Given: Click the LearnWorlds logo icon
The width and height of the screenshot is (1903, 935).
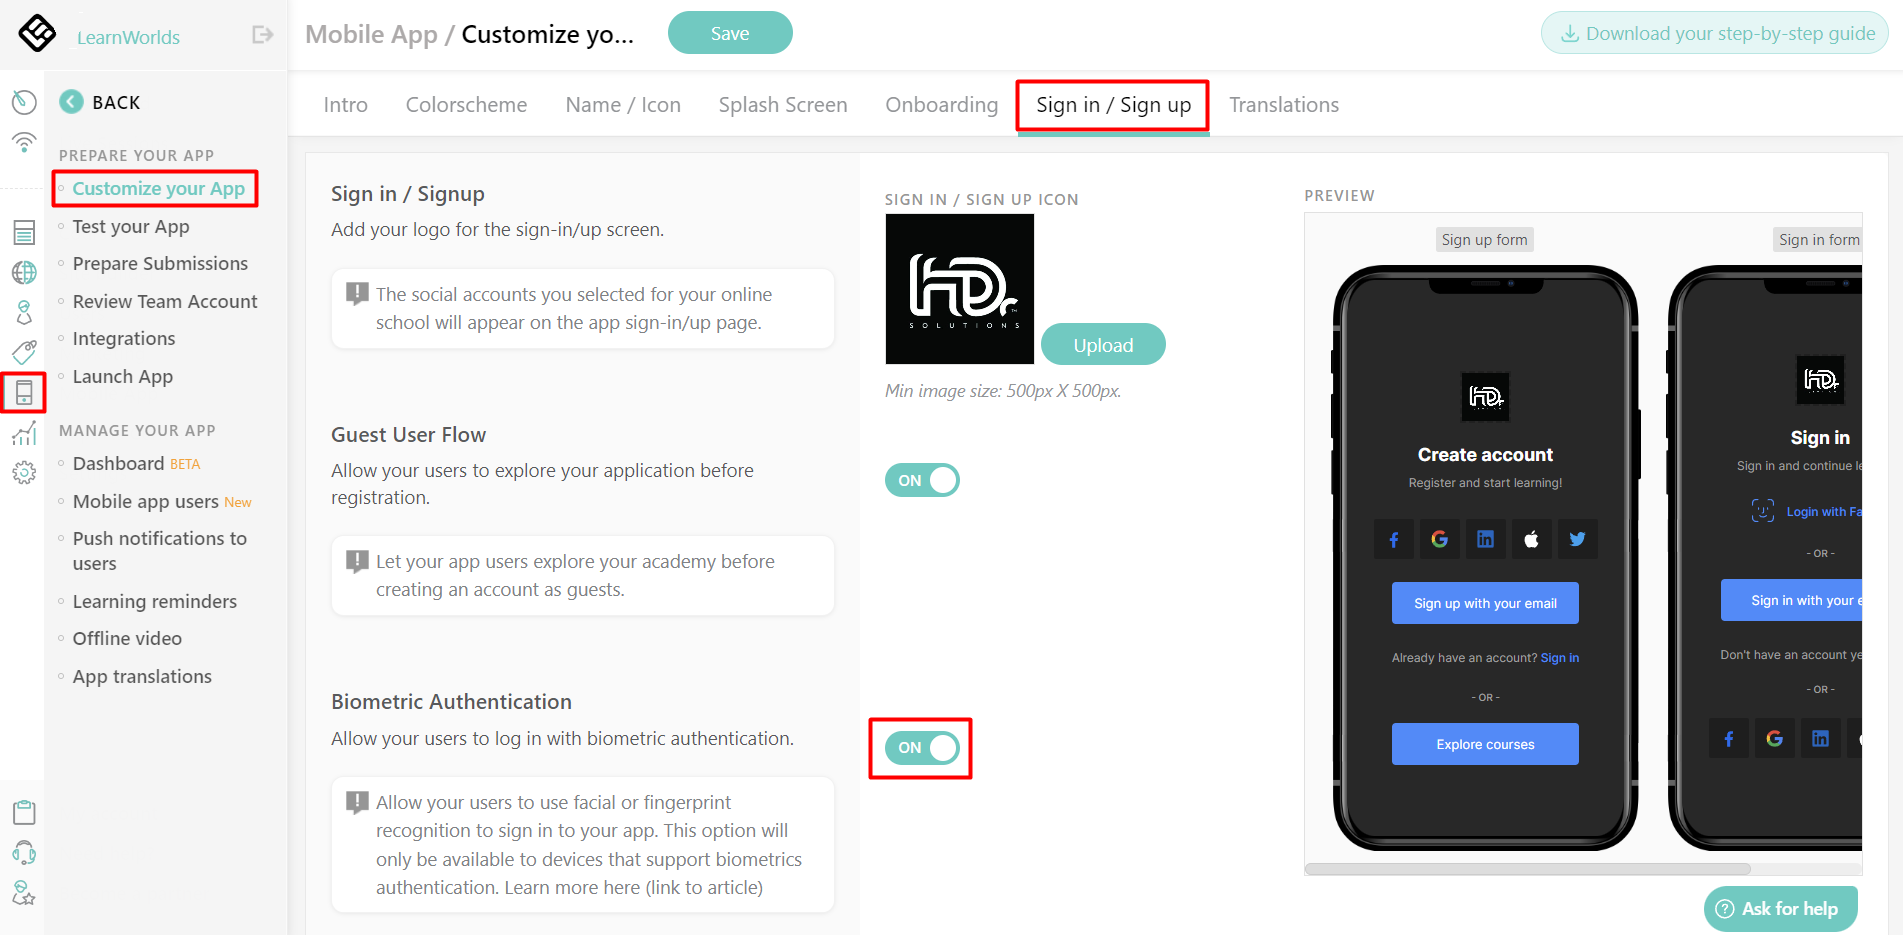Looking at the screenshot, I should tap(37, 34).
